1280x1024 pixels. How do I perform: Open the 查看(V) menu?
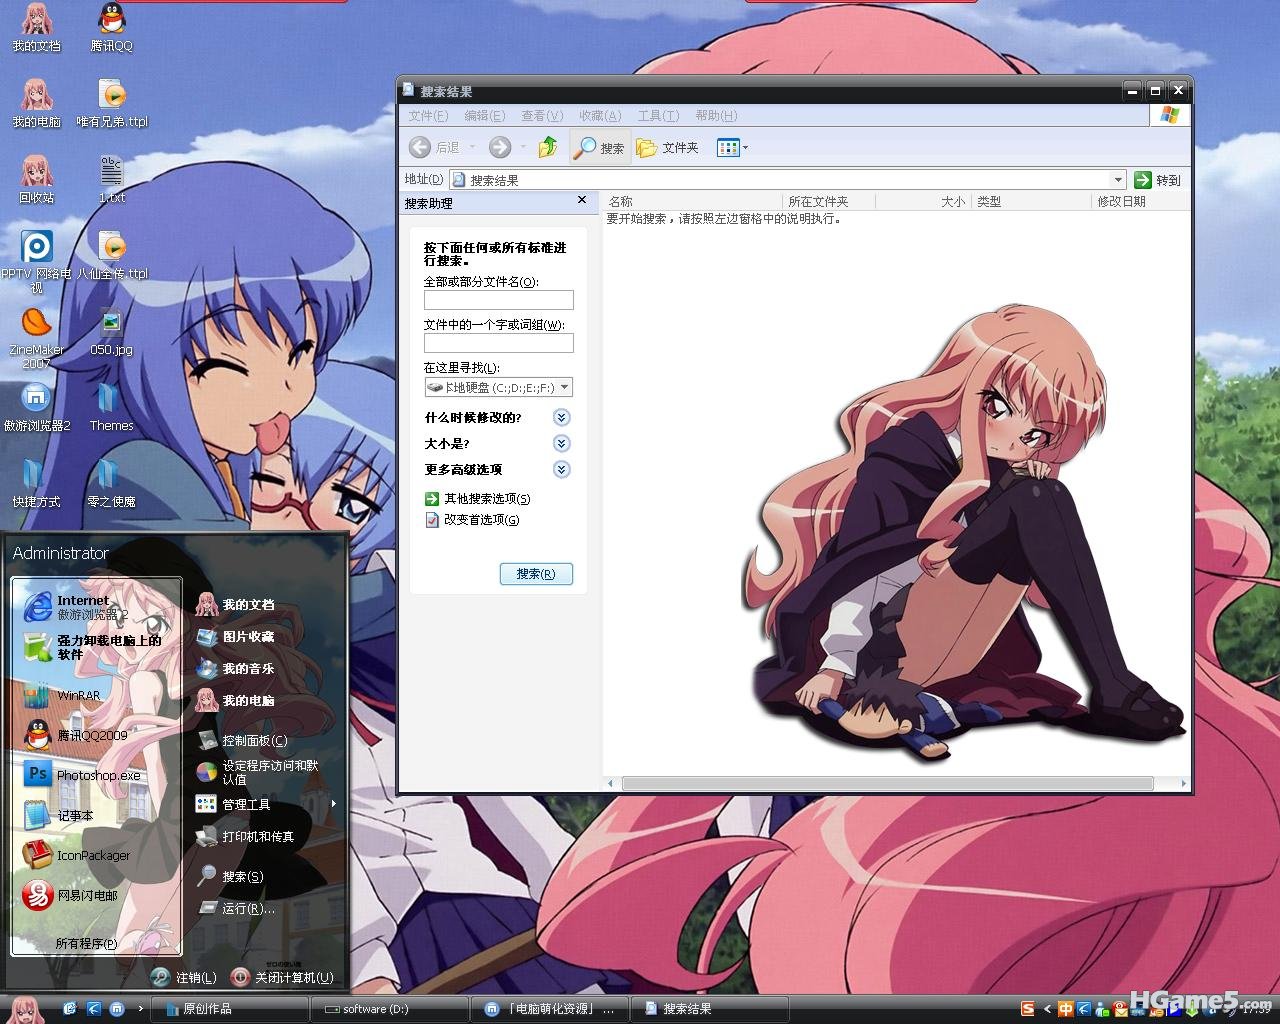pyautogui.click(x=542, y=116)
